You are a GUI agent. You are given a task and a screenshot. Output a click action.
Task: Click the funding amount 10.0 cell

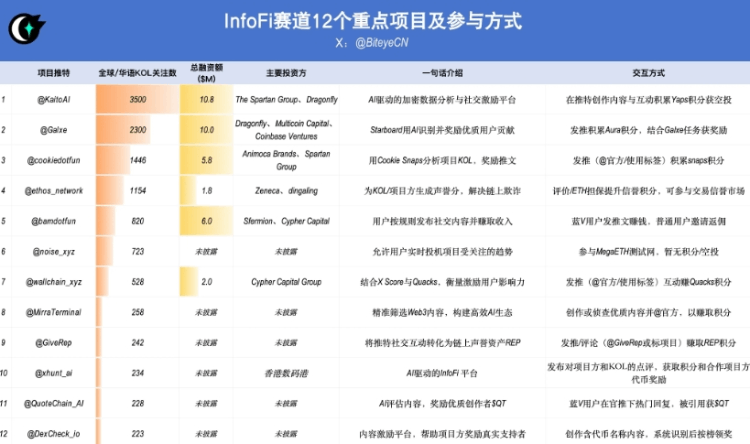click(x=207, y=130)
